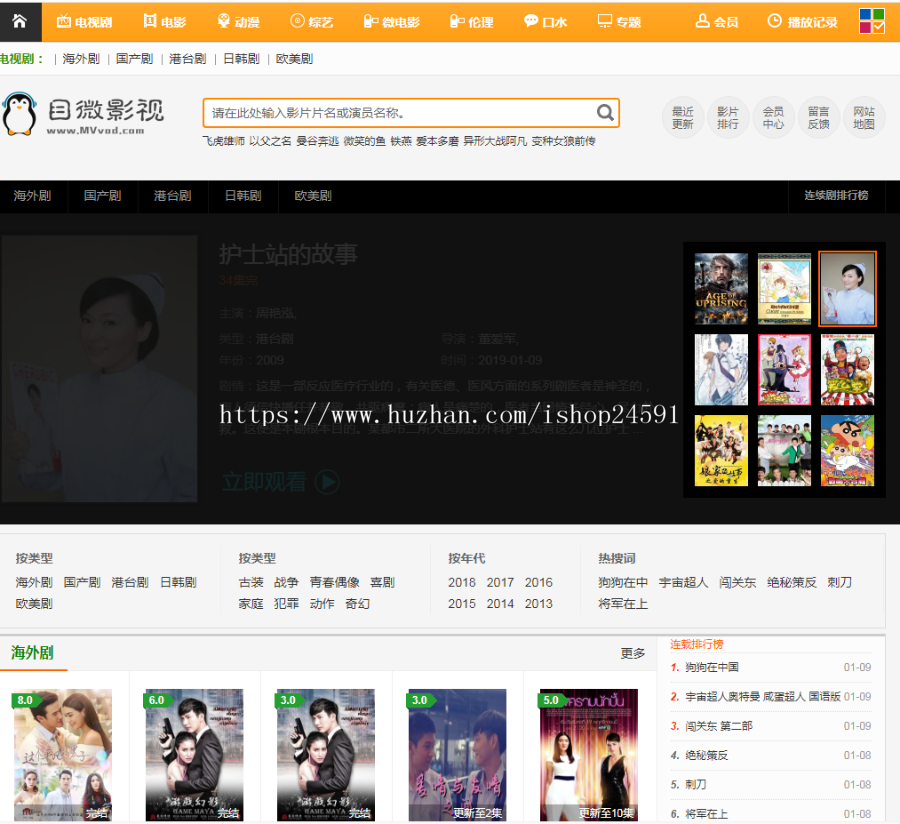
Task: Open 影片排行 round icon button
Action: [x=728, y=118]
